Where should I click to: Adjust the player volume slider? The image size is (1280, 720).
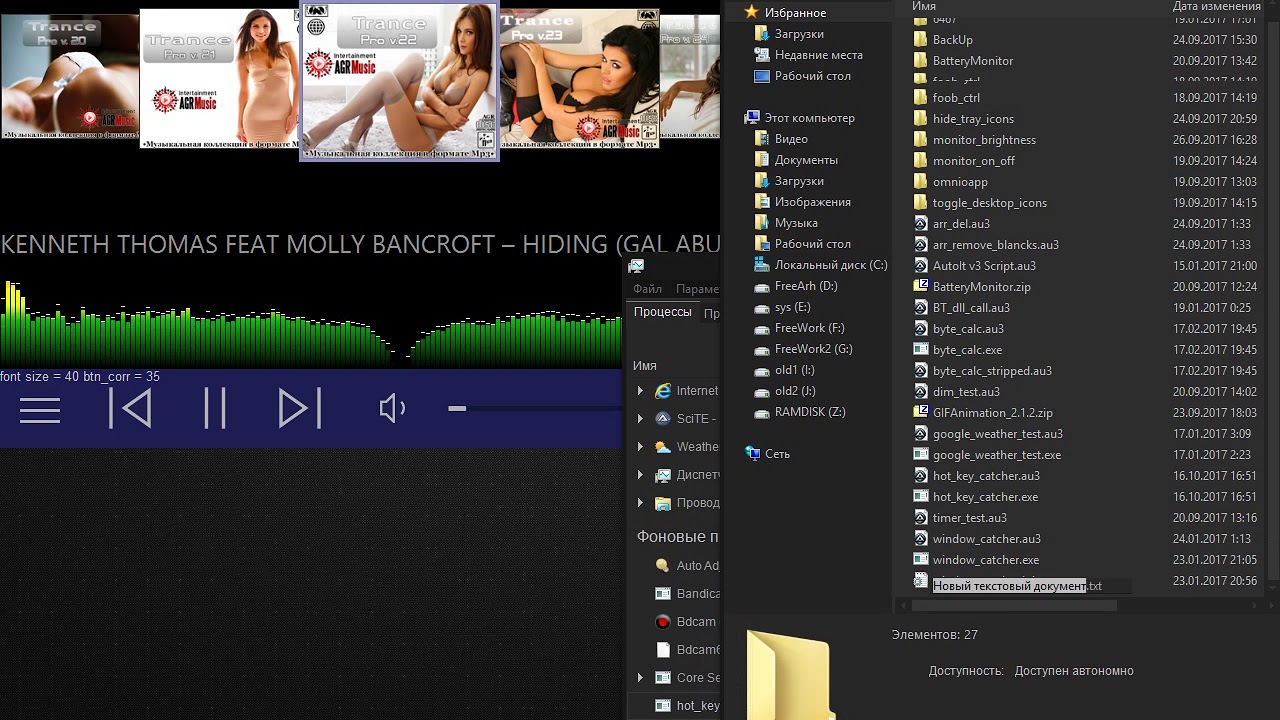pos(535,408)
